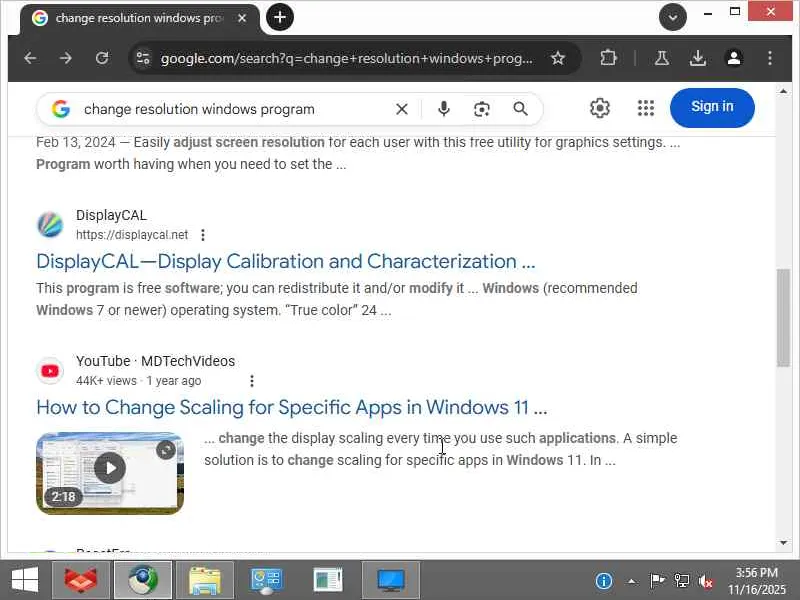Go forward with the arrow button

point(66,58)
